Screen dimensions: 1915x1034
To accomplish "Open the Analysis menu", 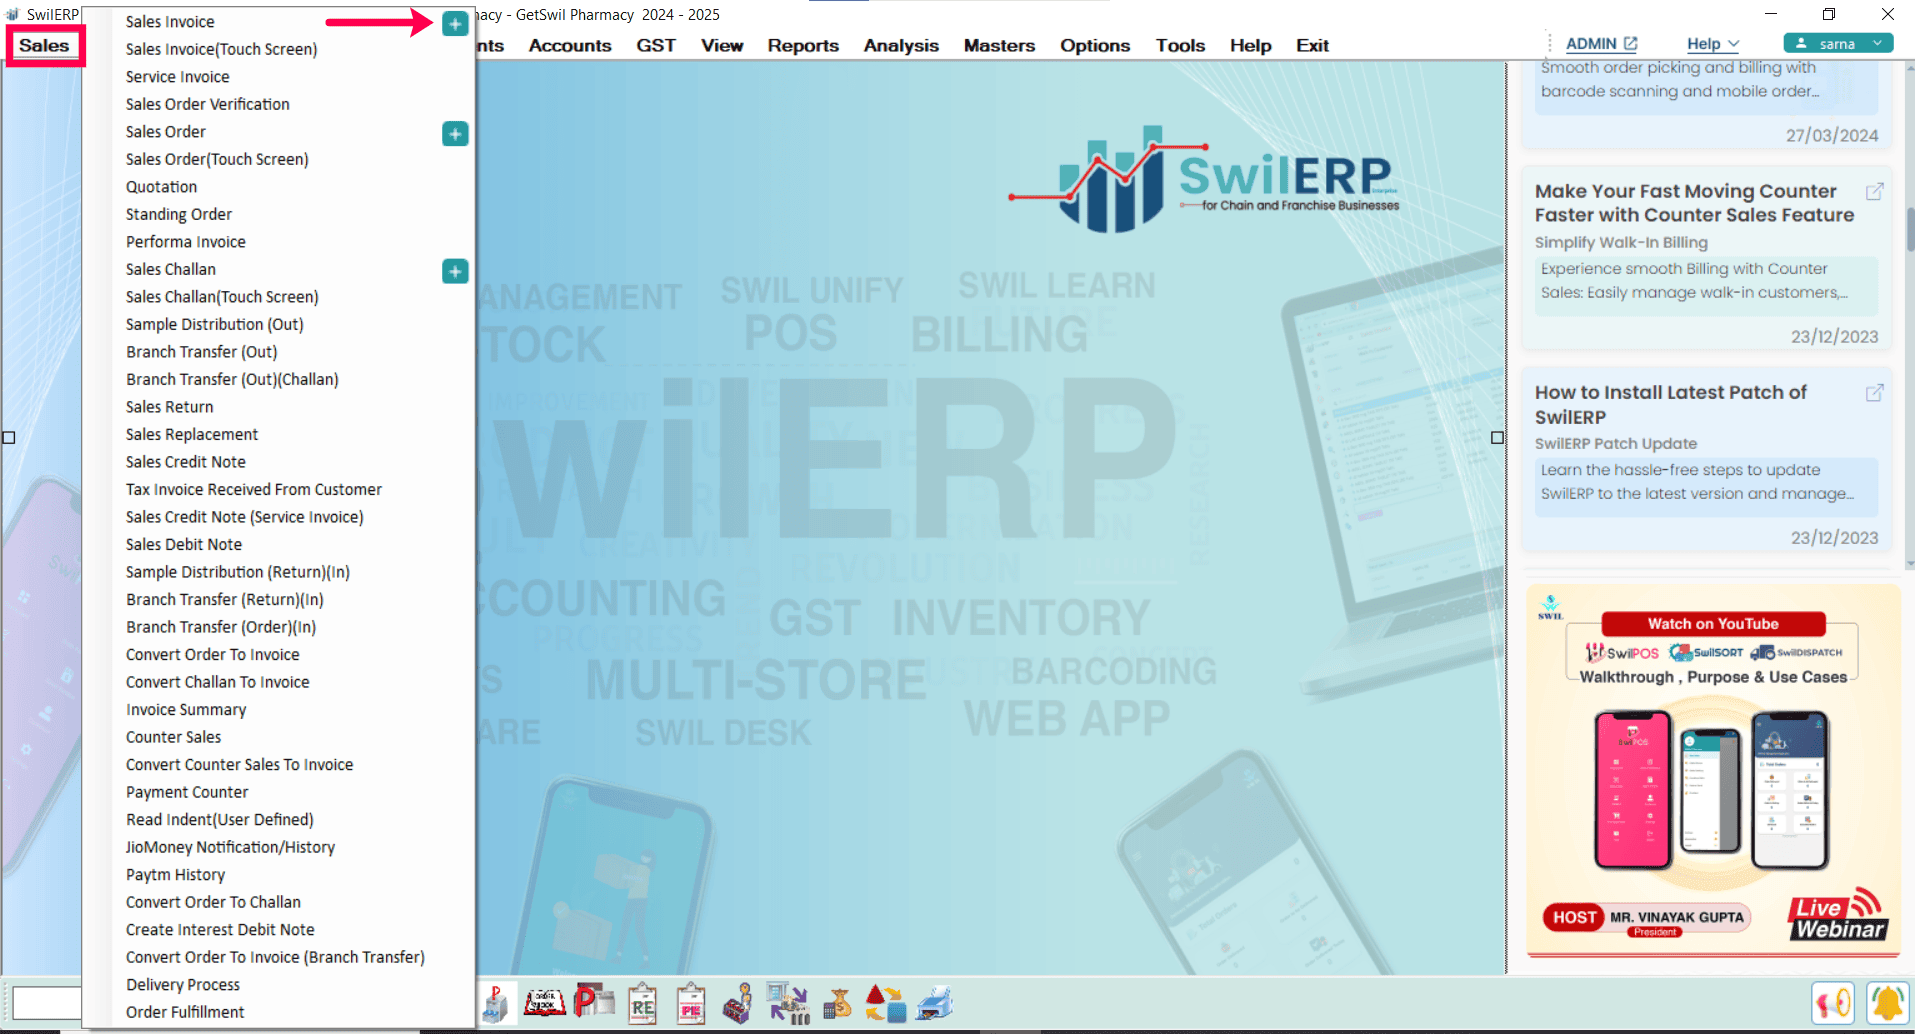I will 901,46.
